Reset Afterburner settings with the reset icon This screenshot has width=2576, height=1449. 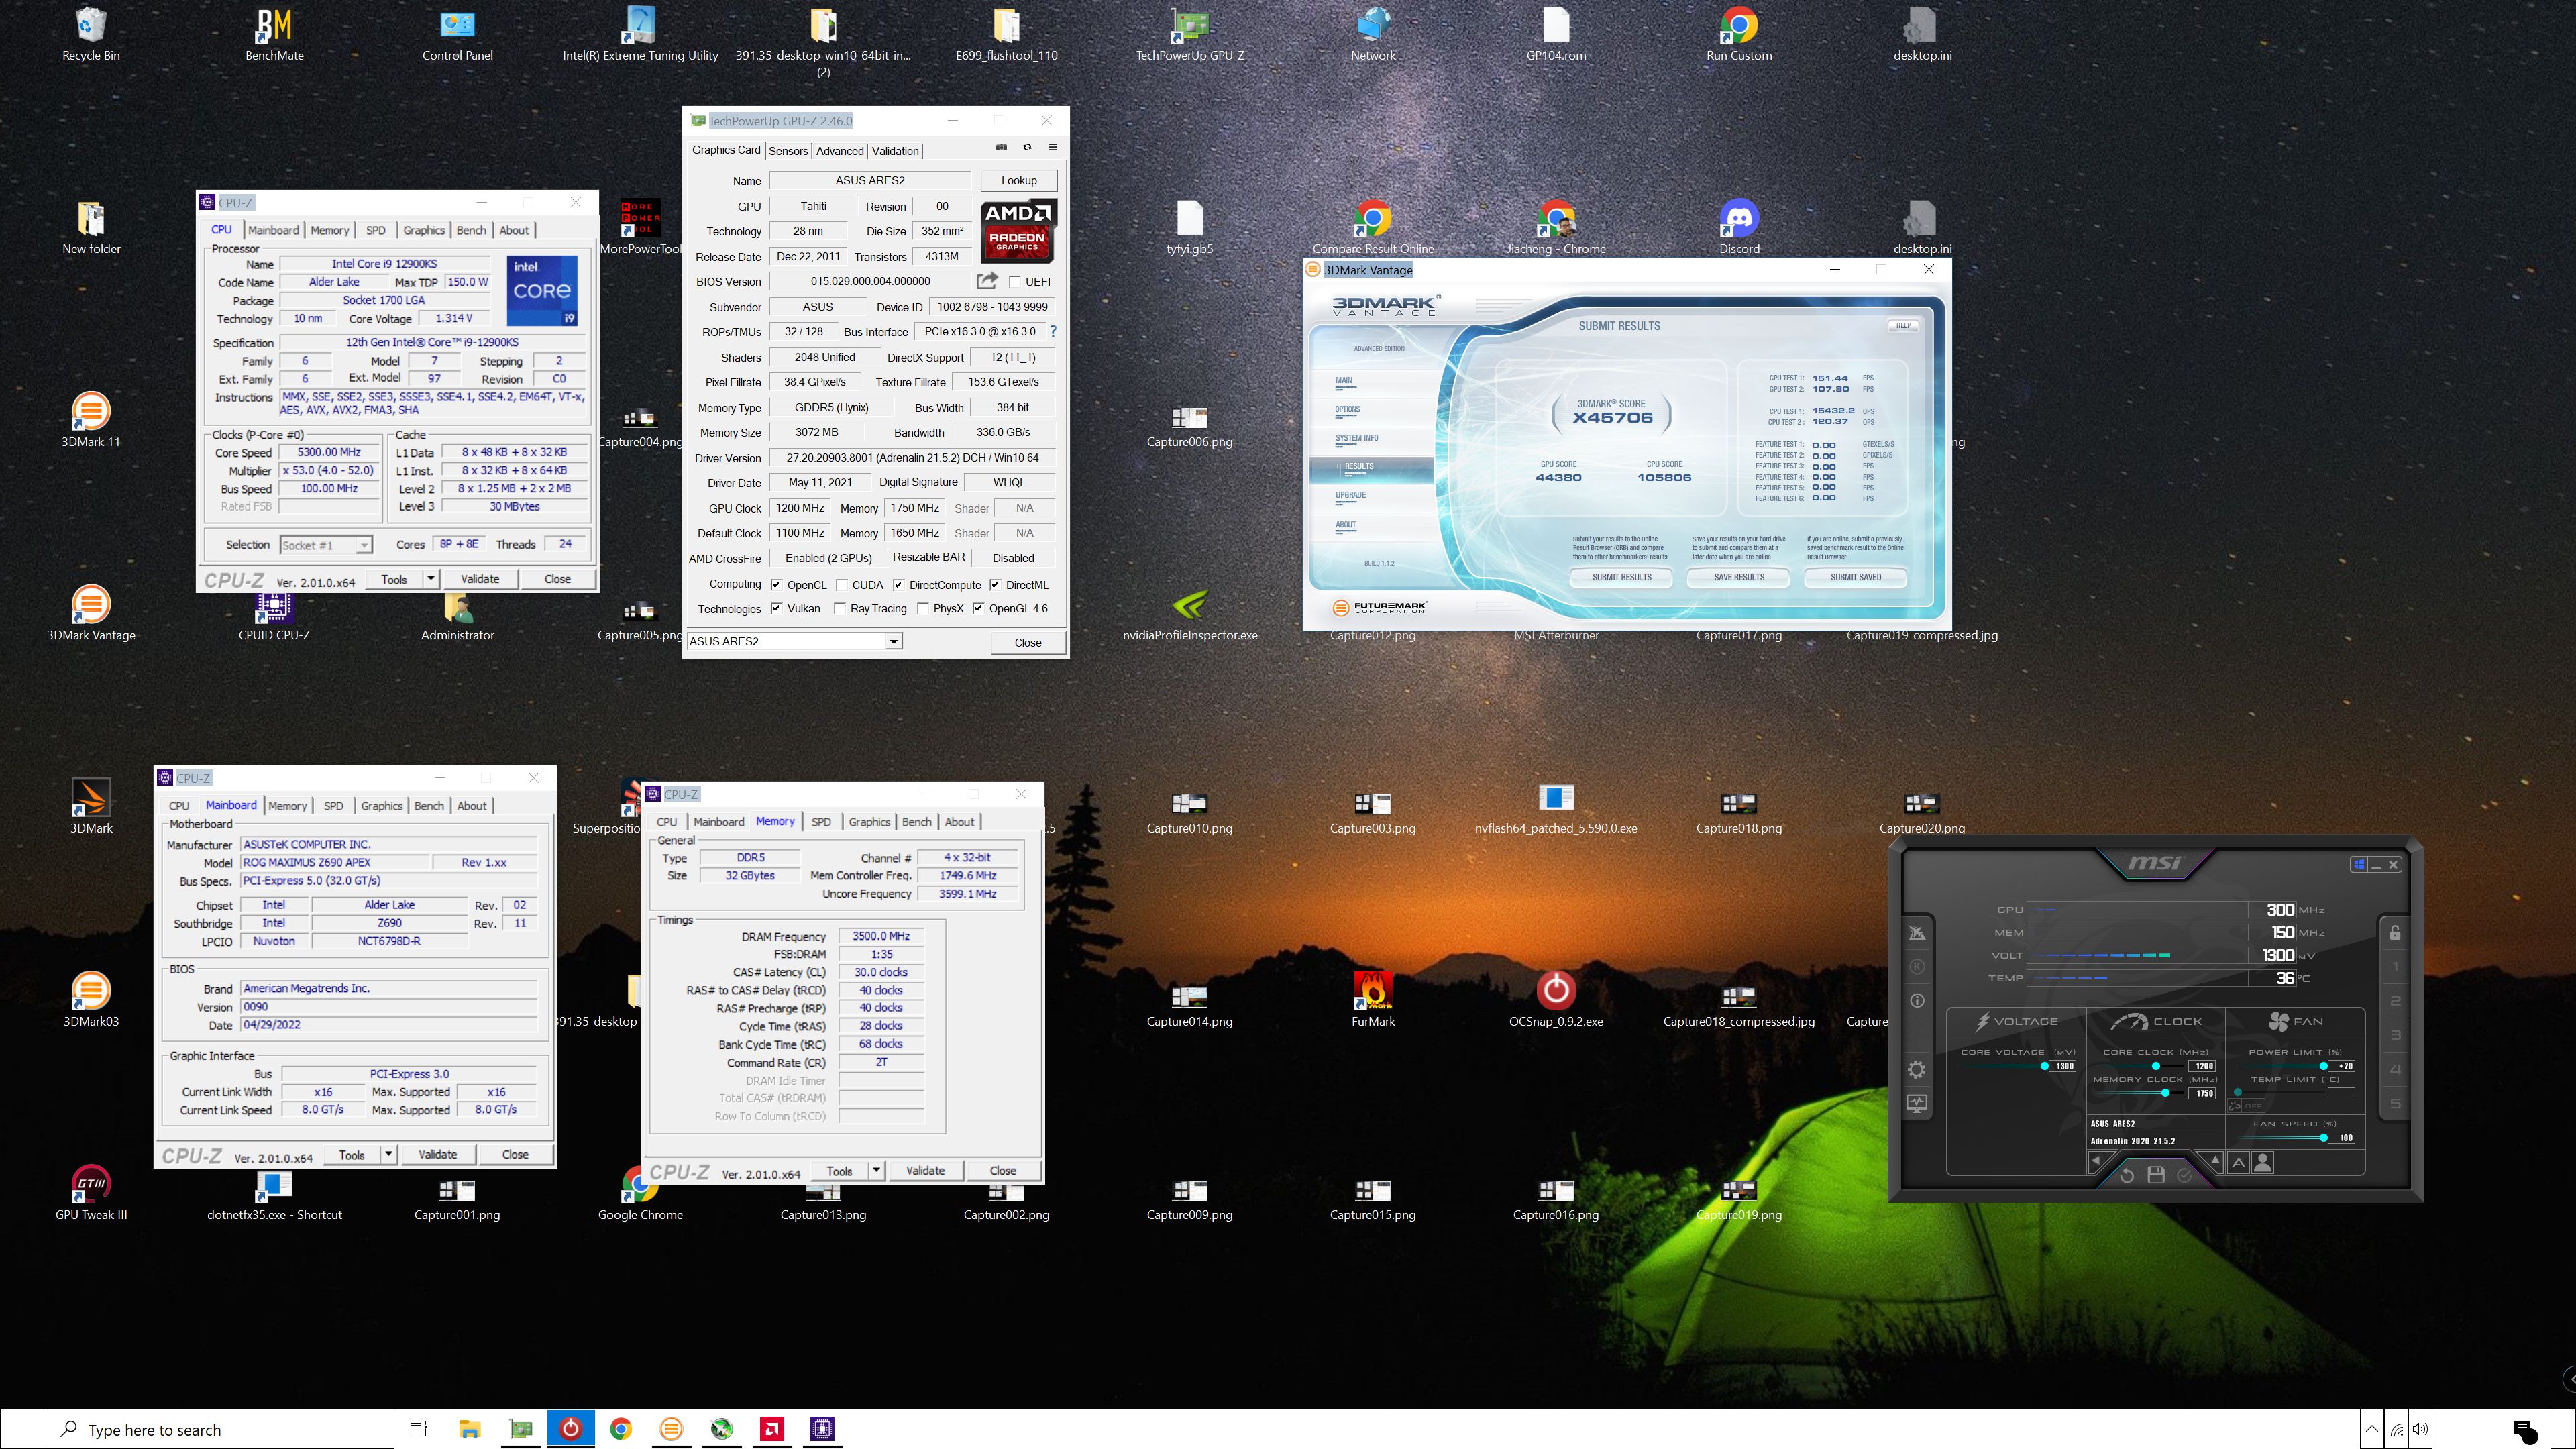pyautogui.click(x=2127, y=1175)
